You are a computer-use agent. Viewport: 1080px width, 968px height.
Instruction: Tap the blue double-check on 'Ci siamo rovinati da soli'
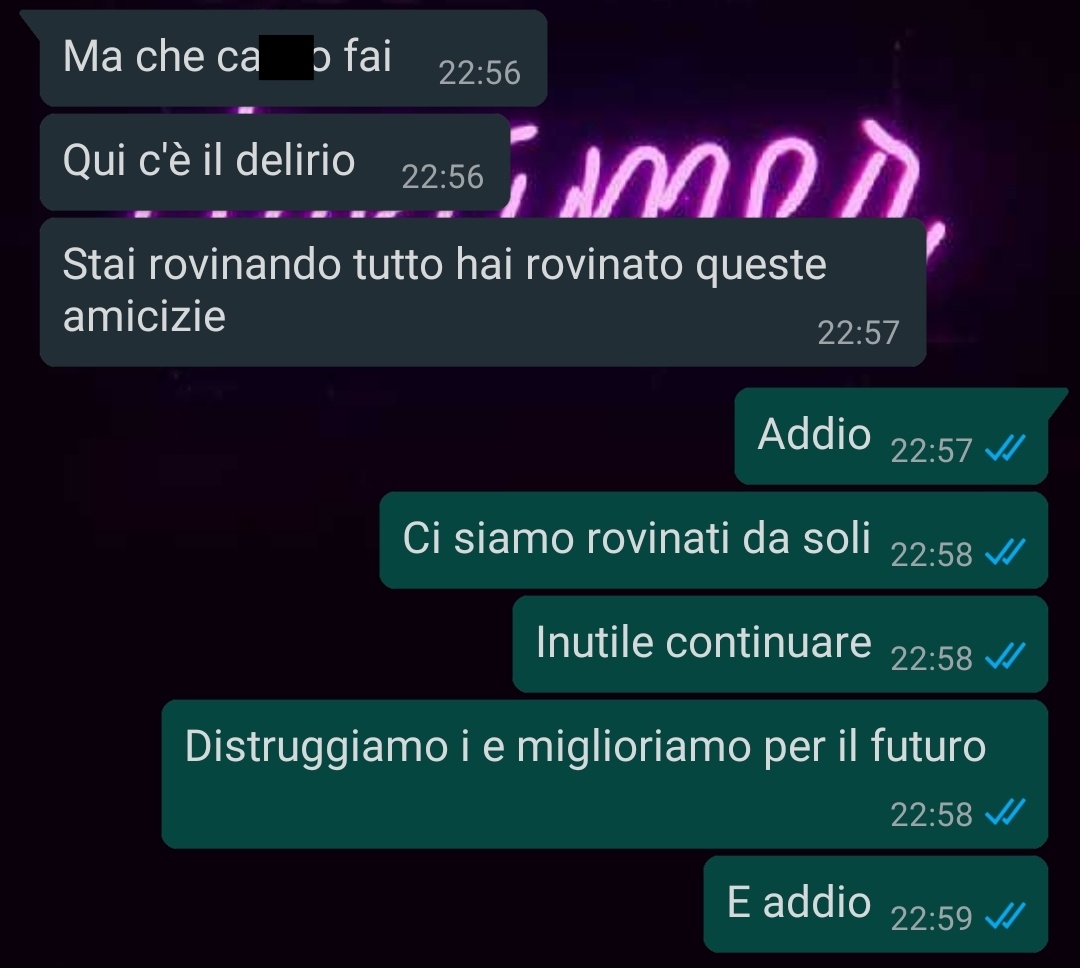[x=1005, y=553]
